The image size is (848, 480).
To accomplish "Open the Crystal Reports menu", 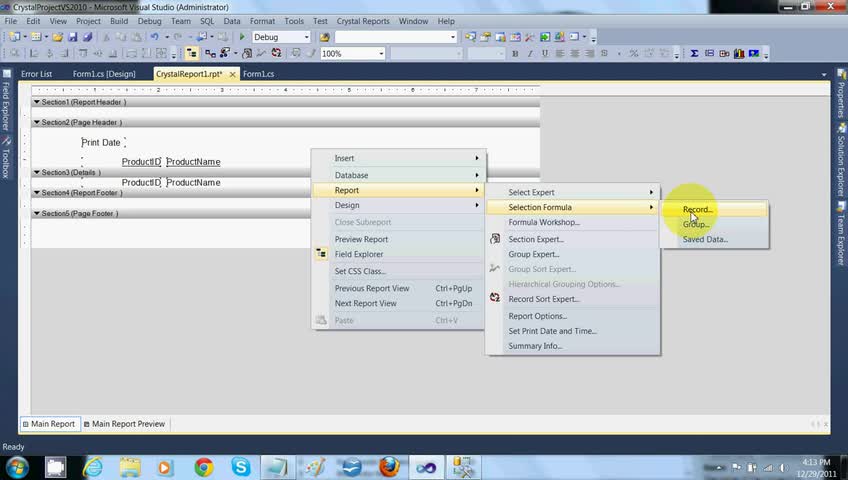I will point(363,21).
